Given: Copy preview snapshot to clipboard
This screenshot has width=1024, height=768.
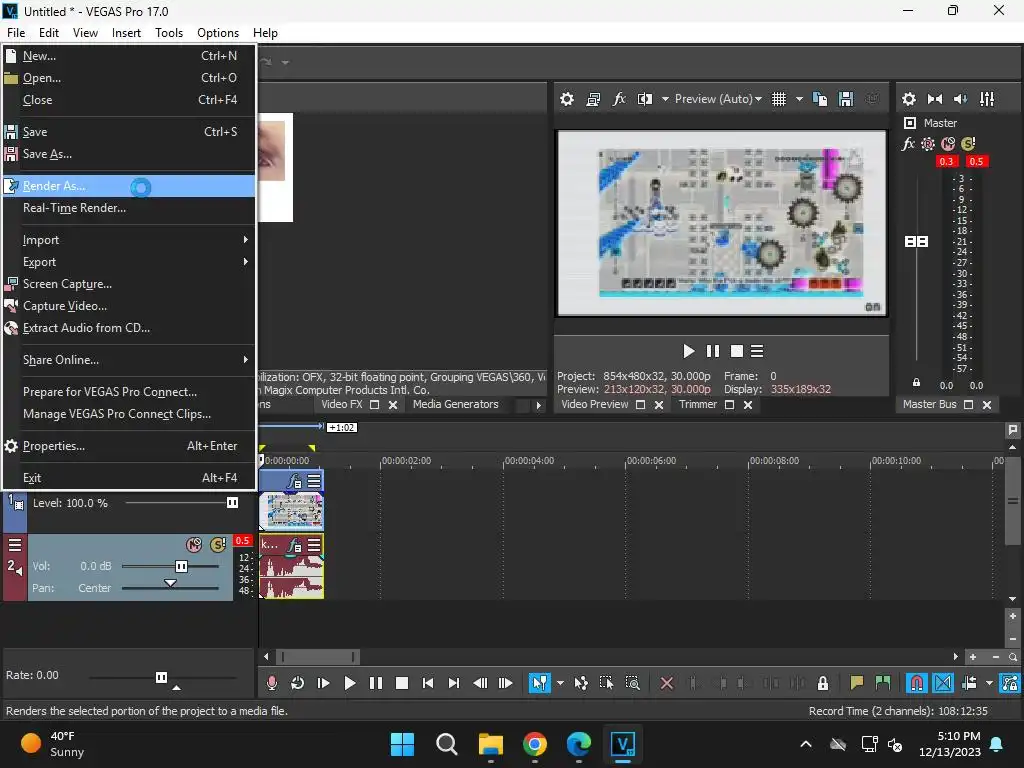Looking at the screenshot, I should pos(820,99).
